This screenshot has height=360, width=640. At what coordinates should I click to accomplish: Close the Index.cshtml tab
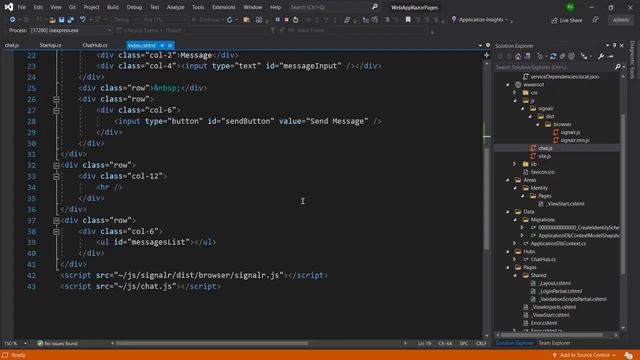point(170,45)
